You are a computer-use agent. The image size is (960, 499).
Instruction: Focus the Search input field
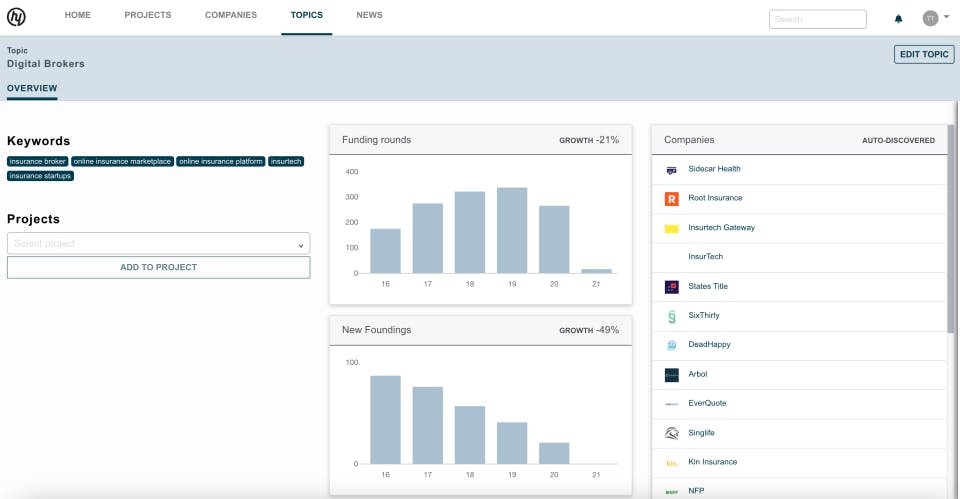click(817, 19)
